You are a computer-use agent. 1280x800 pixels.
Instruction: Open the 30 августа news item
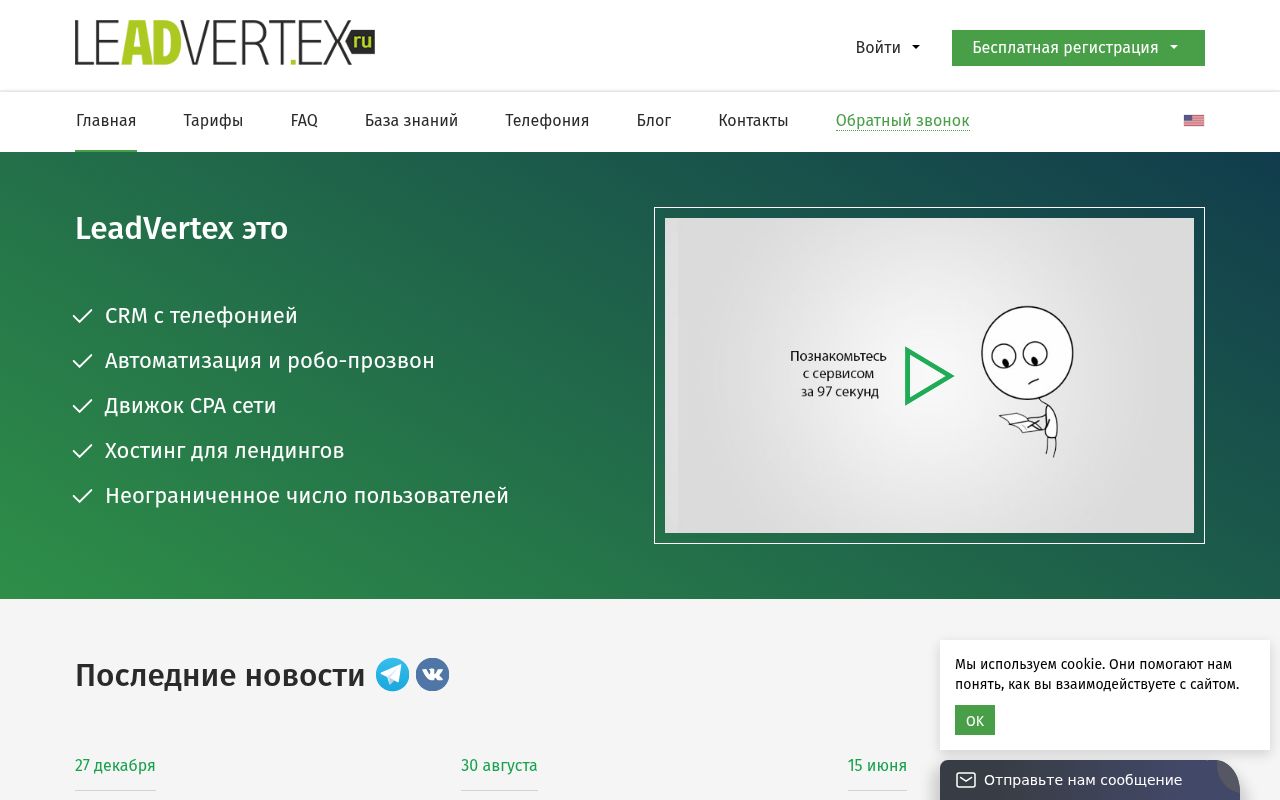(499, 766)
